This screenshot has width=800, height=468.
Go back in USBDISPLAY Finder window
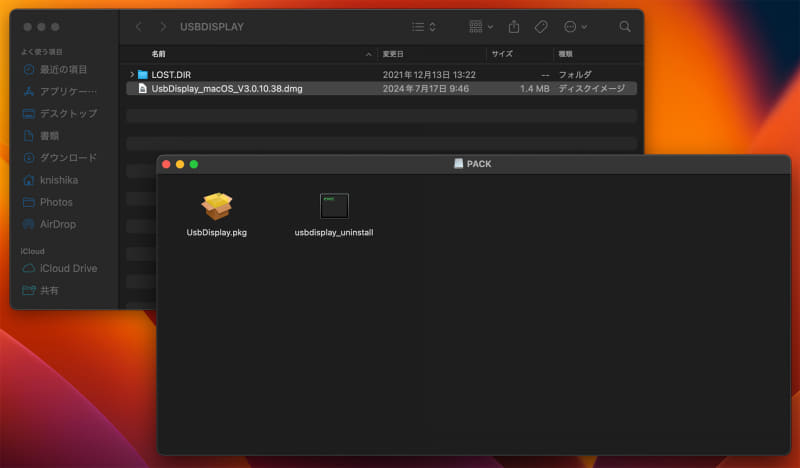[139, 27]
